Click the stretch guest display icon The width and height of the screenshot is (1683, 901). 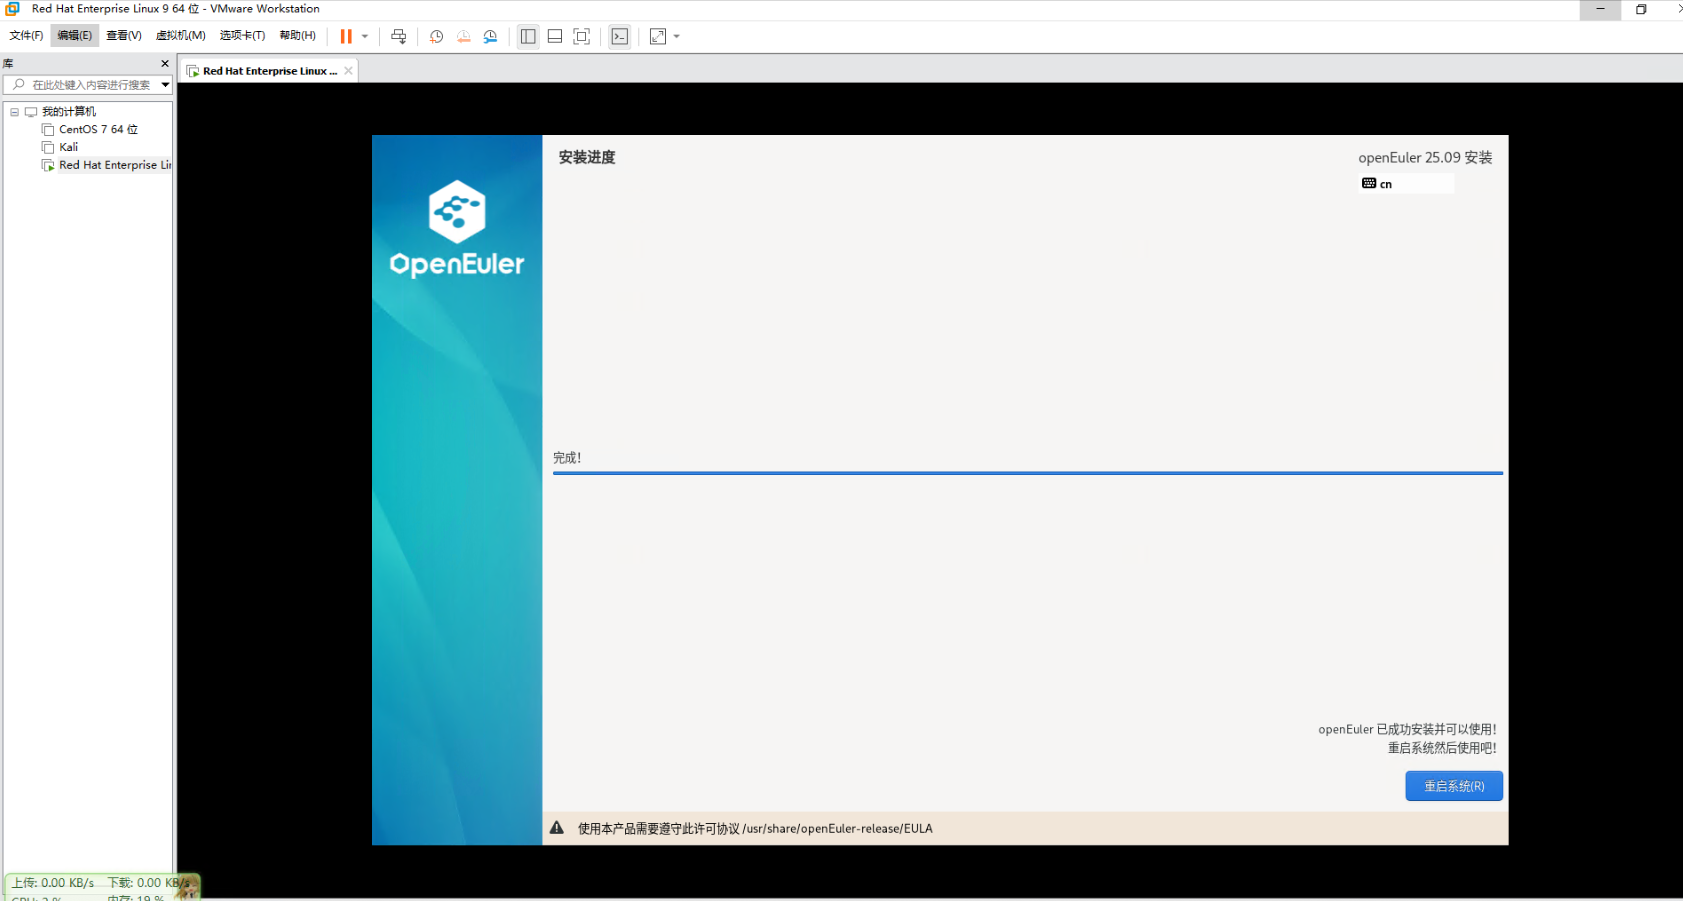tap(657, 36)
